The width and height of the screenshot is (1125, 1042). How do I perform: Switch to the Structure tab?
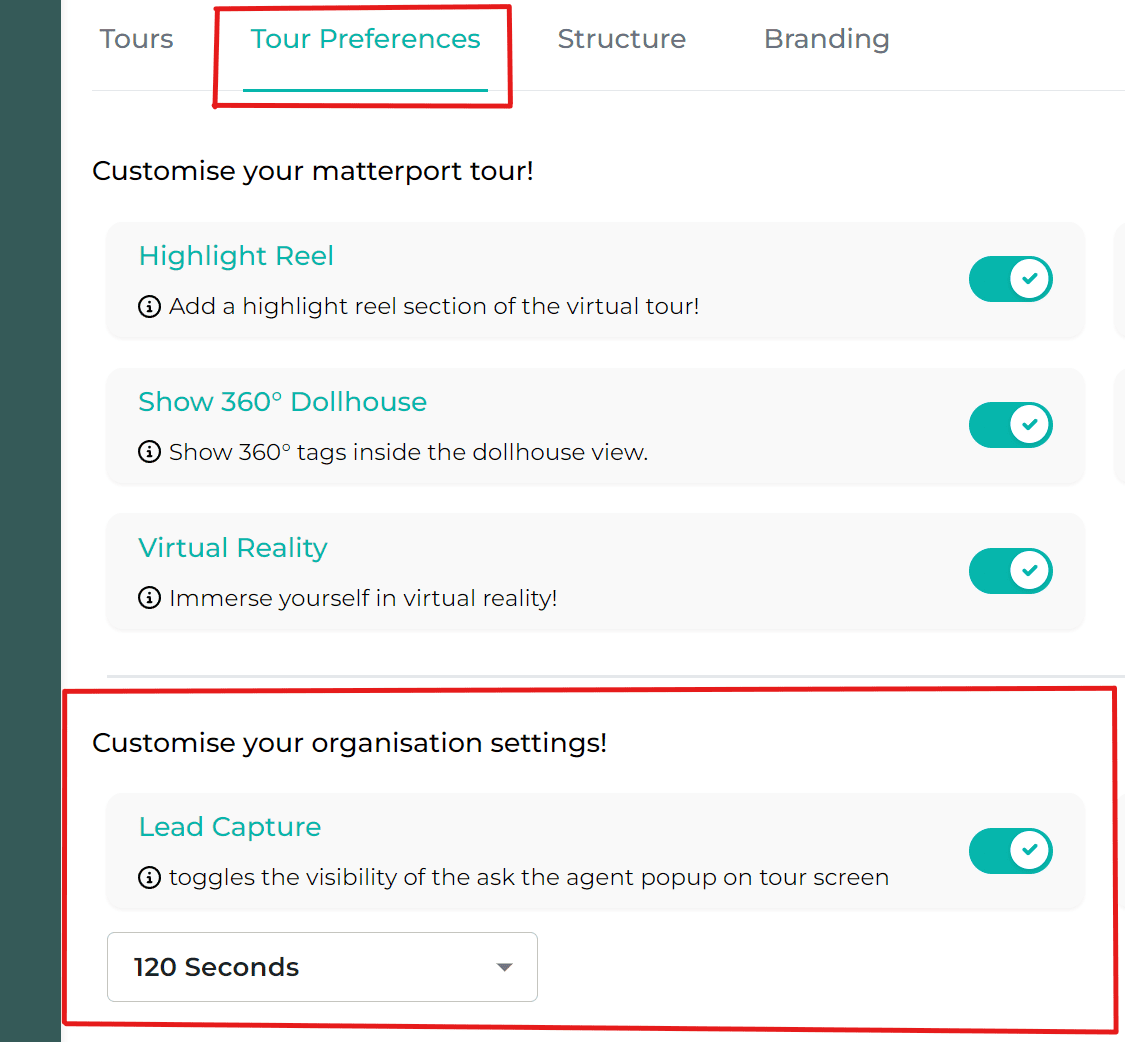[621, 39]
